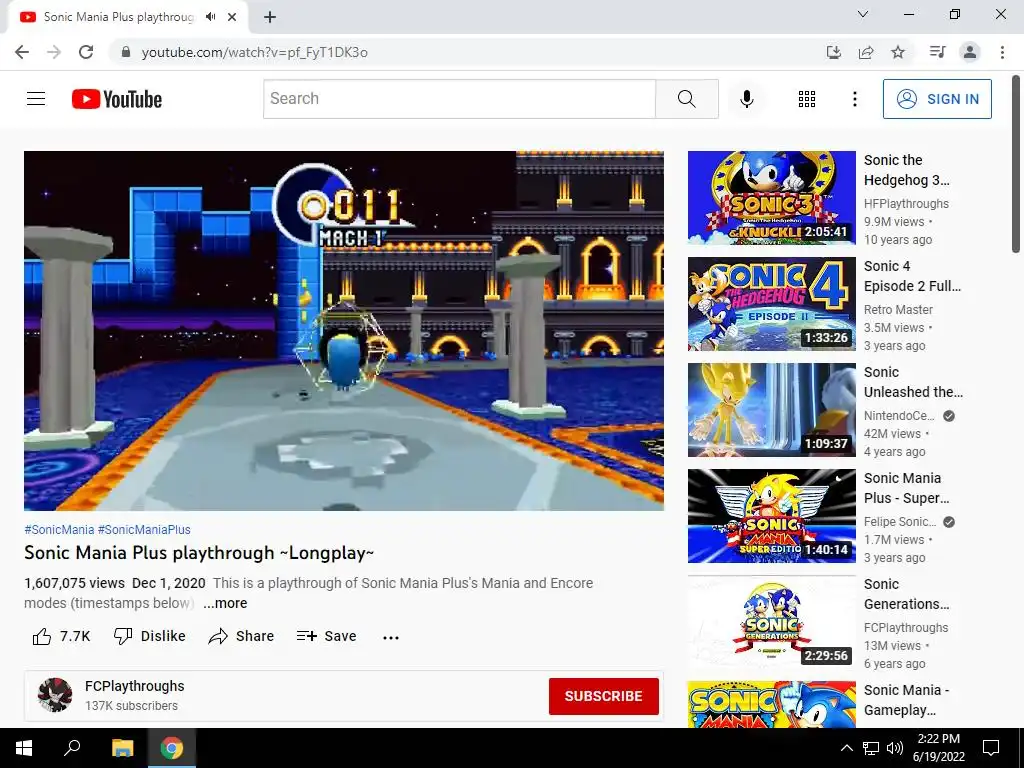Open the media control icon in Chrome toolbar
The height and width of the screenshot is (768, 1024).
[937, 52]
